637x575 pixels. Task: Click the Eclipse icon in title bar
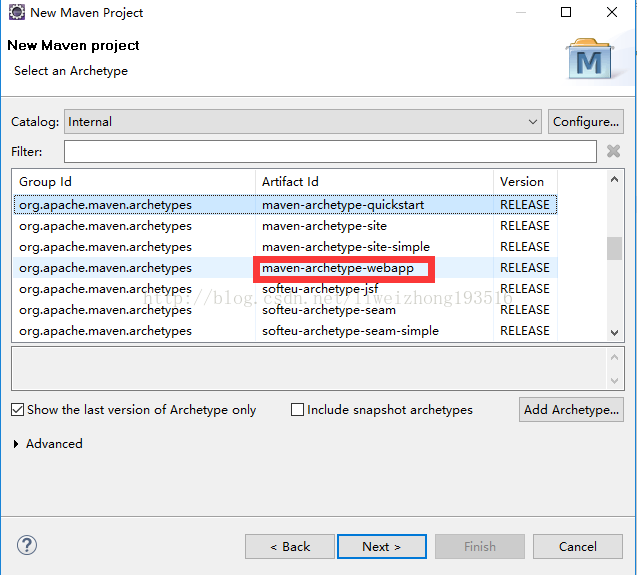(17, 12)
